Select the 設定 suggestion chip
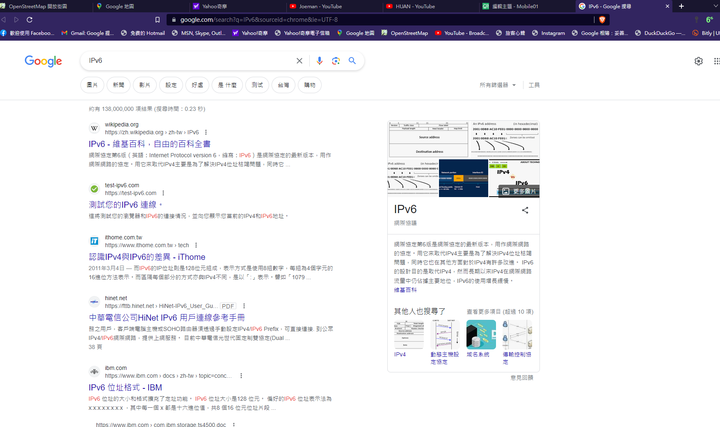720x427 pixels. (171, 85)
